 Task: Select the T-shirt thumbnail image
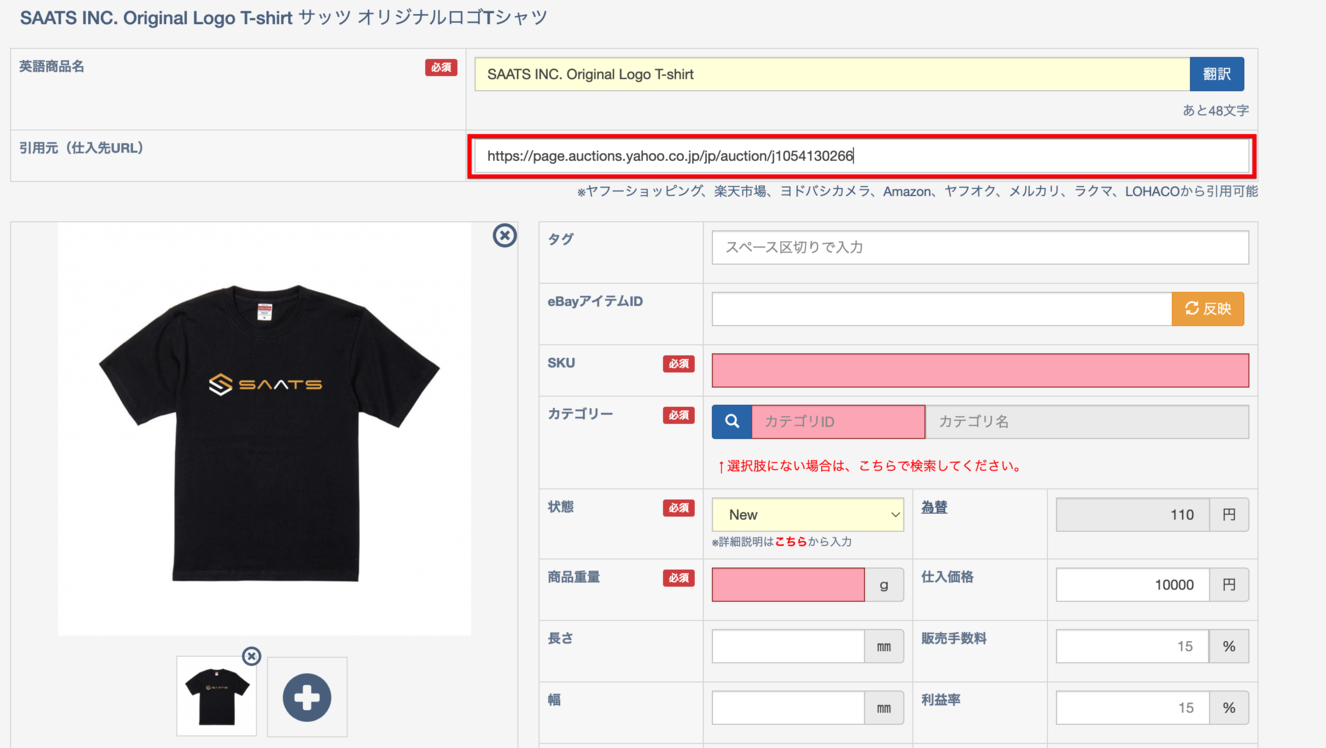(216, 697)
